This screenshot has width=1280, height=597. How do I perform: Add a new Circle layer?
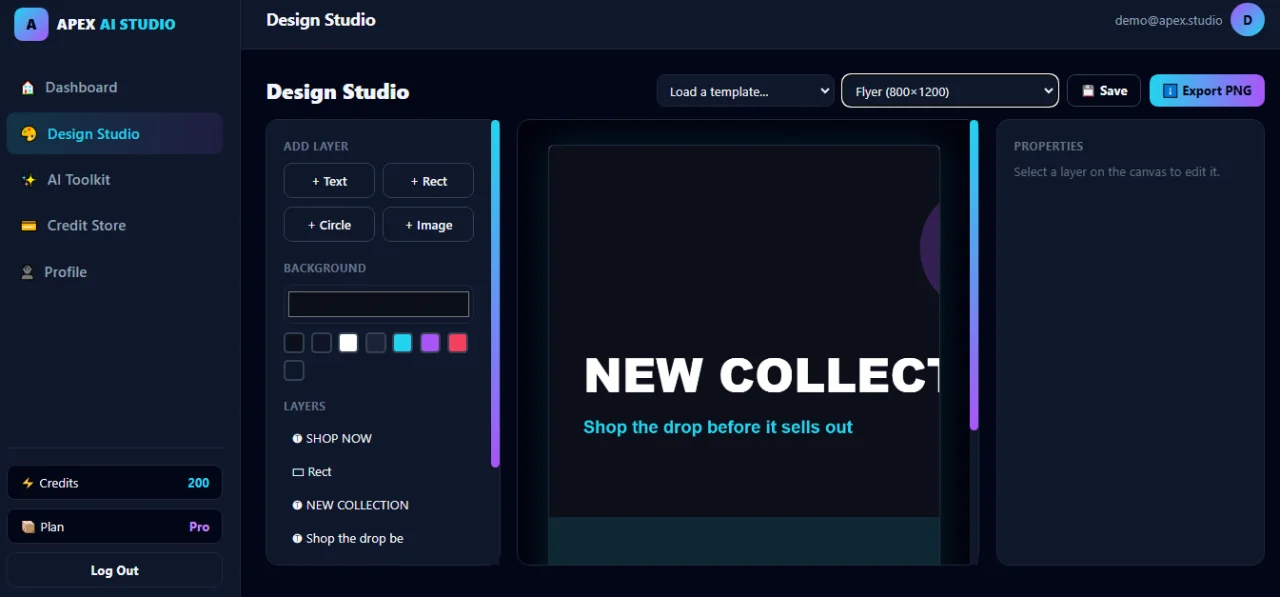pyautogui.click(x=329, y=225)
